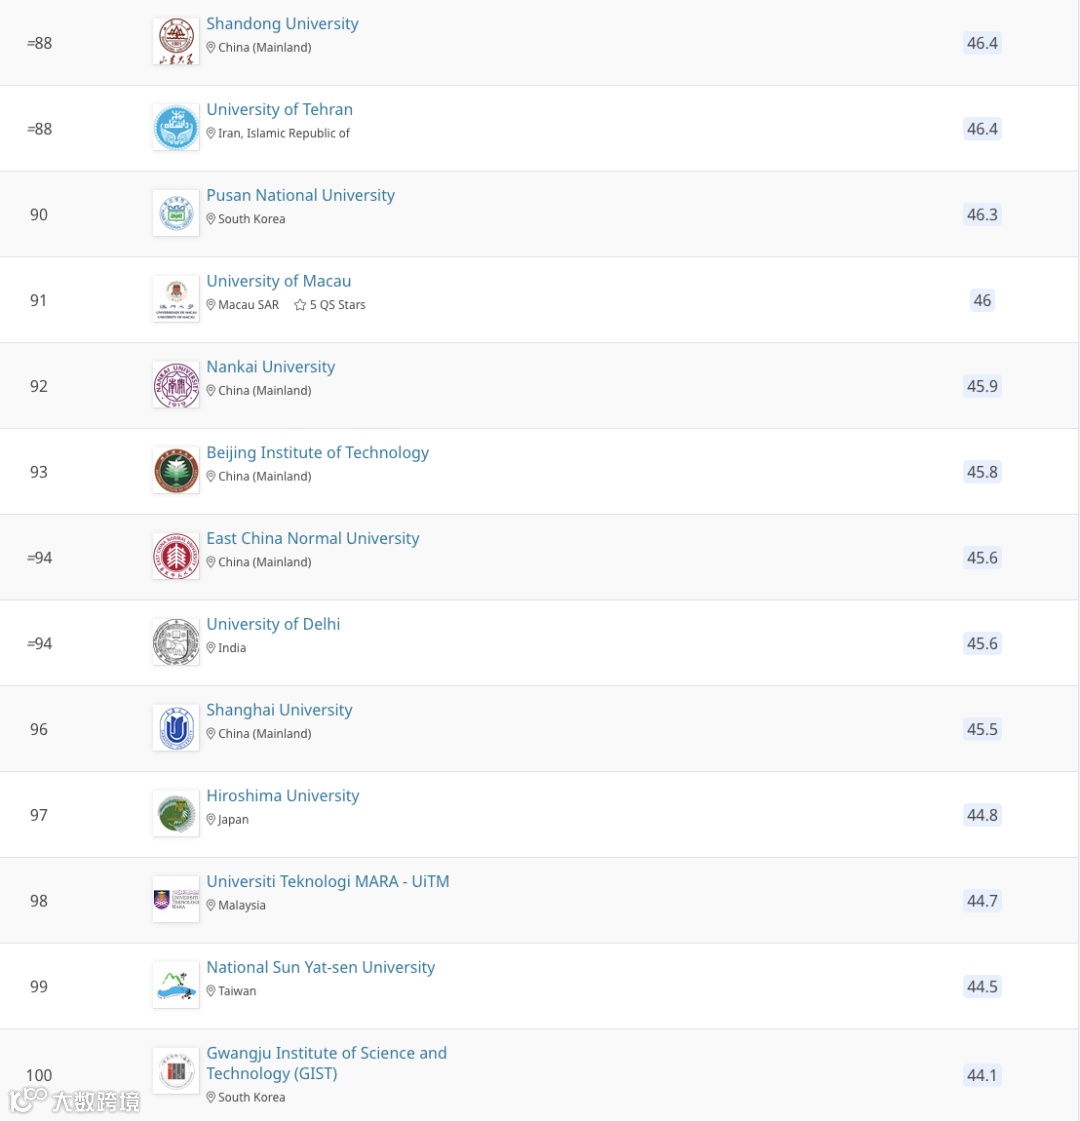
Task: Click the Hiroshima University logo
Action: (176, 815)
